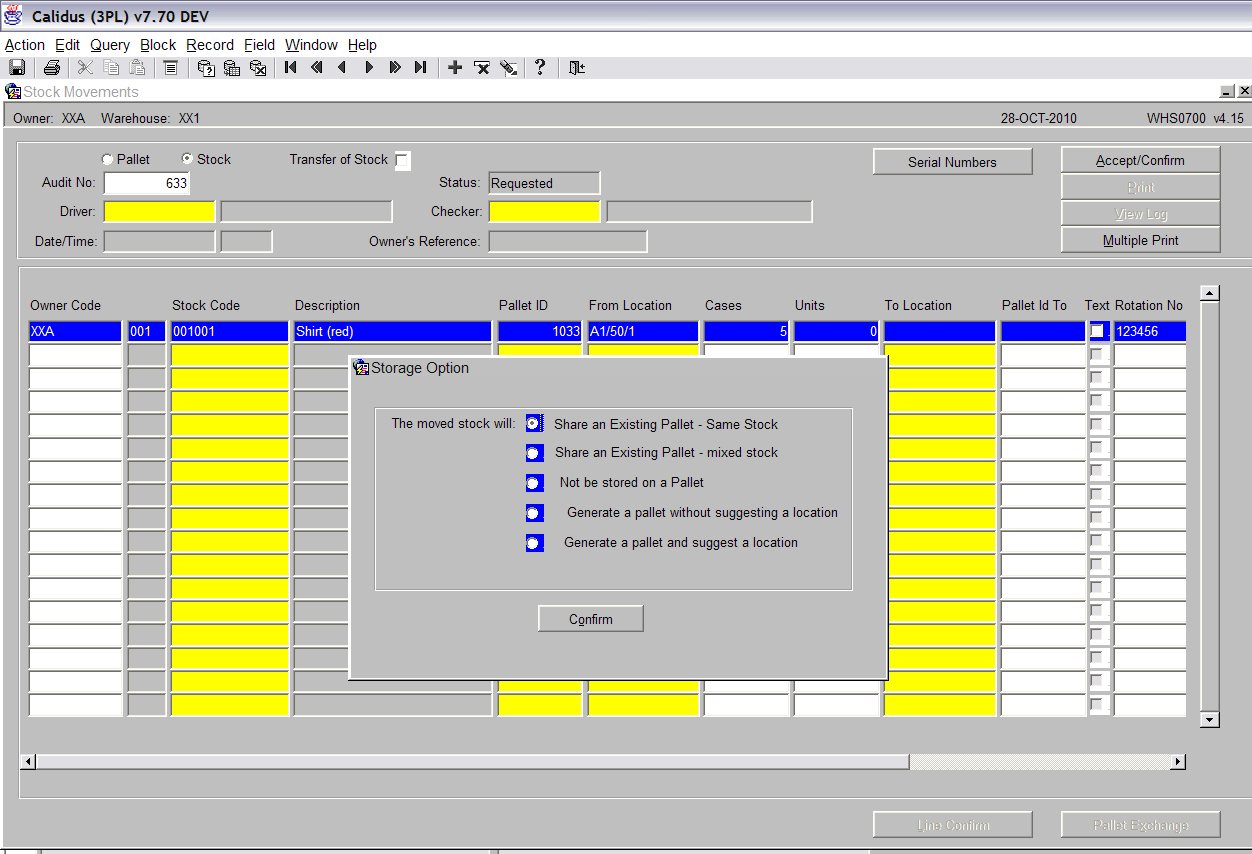This screenshot has width=1252, height=854.
Task: Jump to first record with toolbar icon
Action: (x=291, y=68)
